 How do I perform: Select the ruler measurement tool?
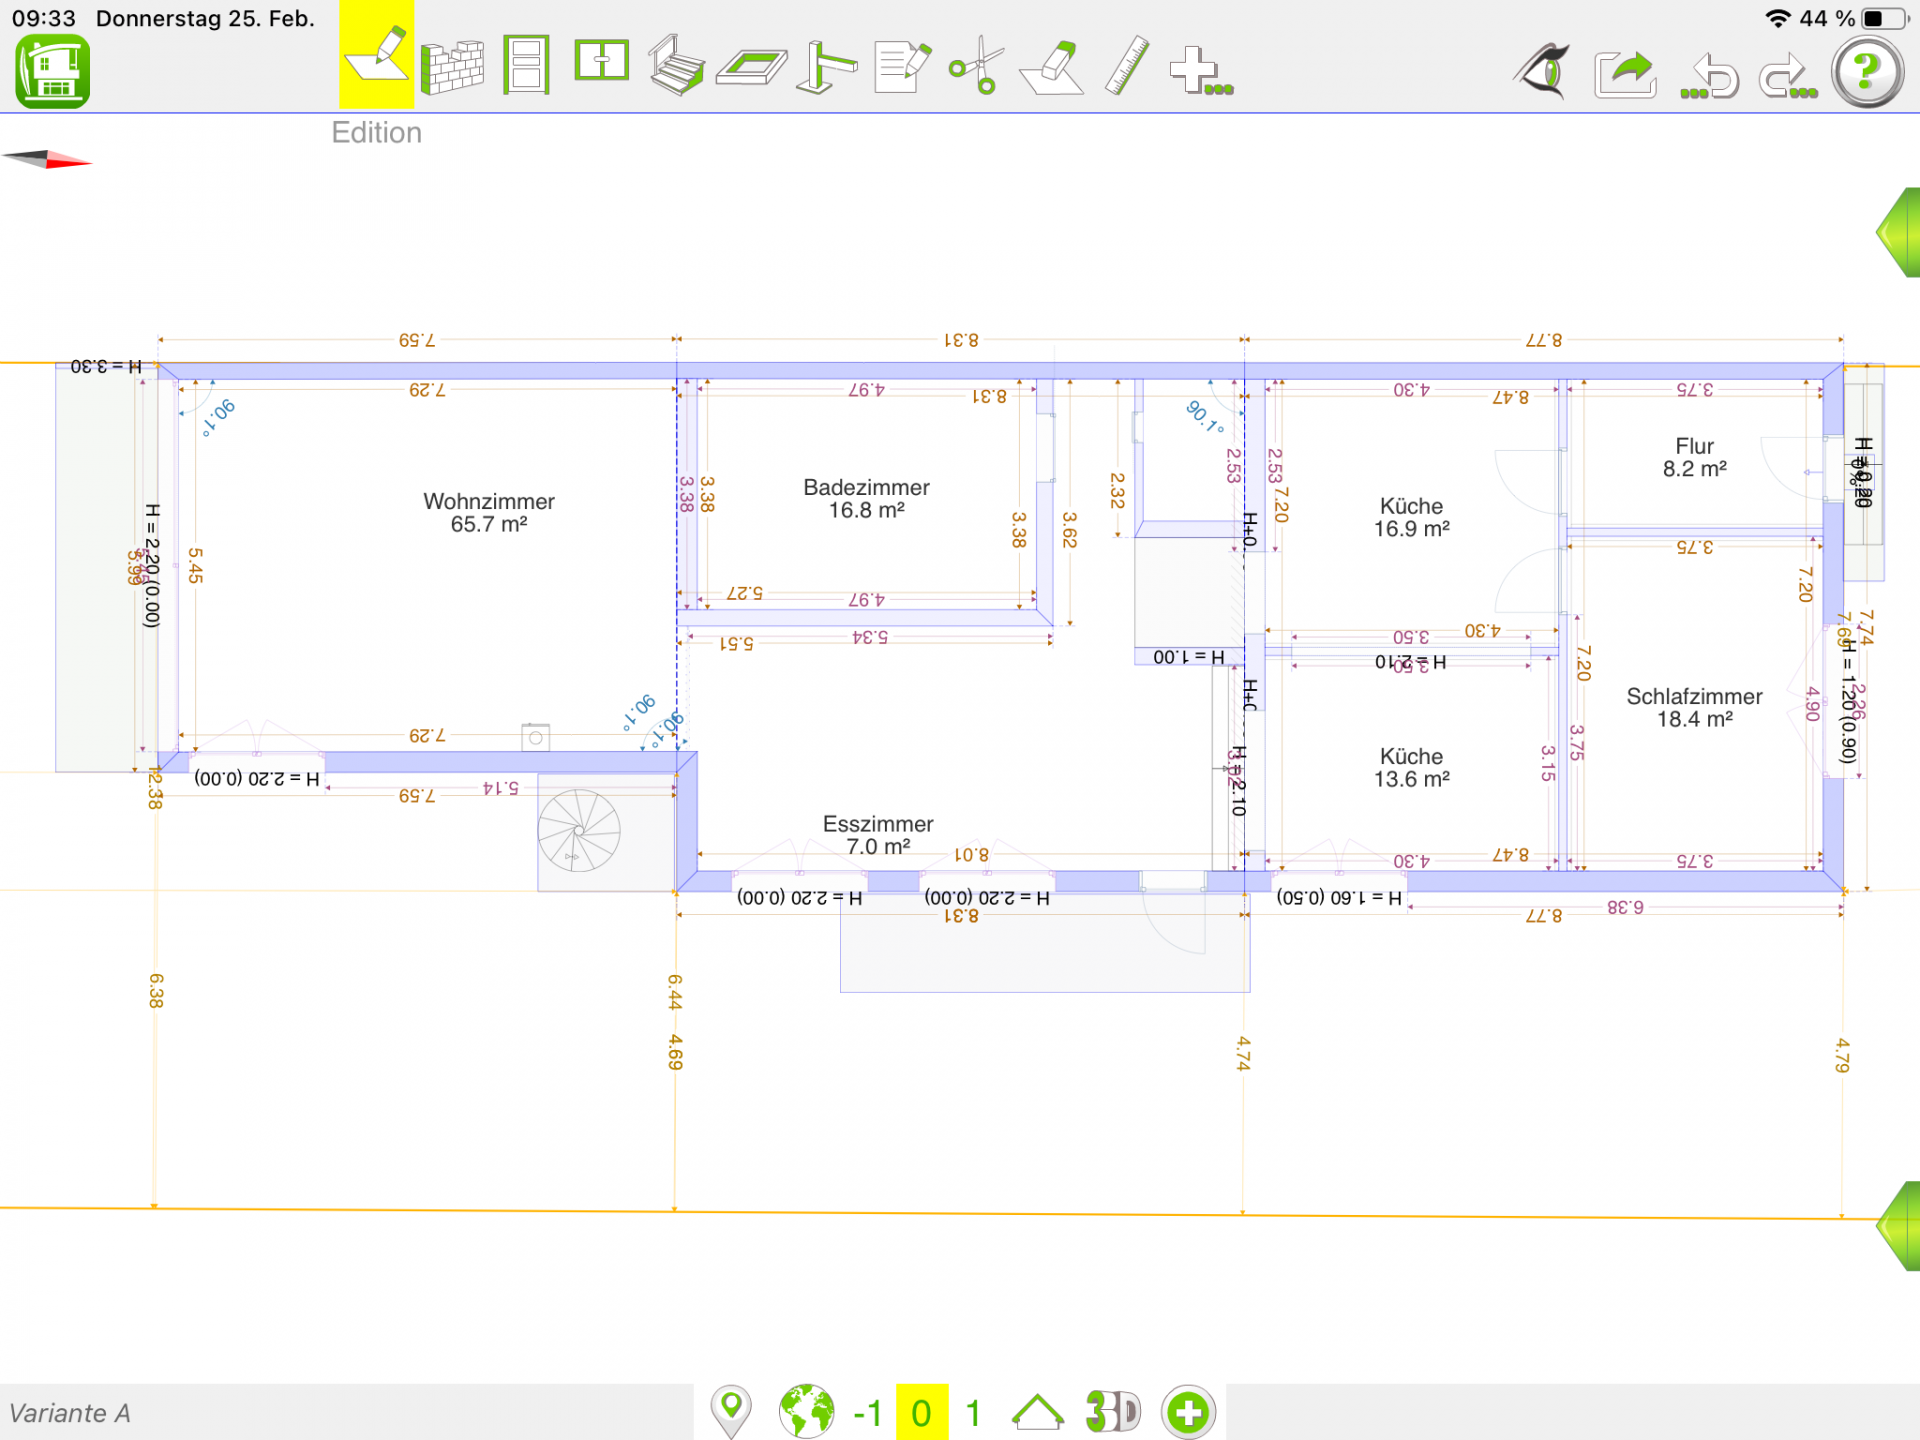[1127, 66]
